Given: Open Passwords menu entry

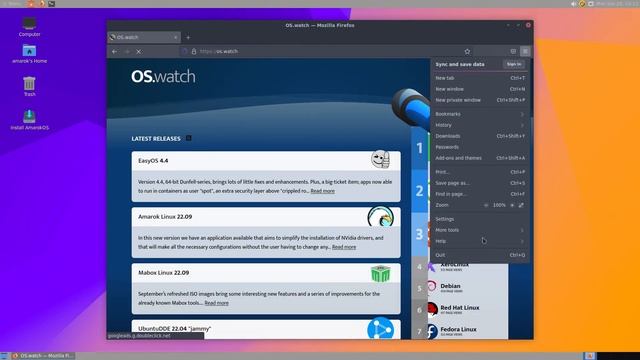Looking at the screenshot, I should click(480, 147).
